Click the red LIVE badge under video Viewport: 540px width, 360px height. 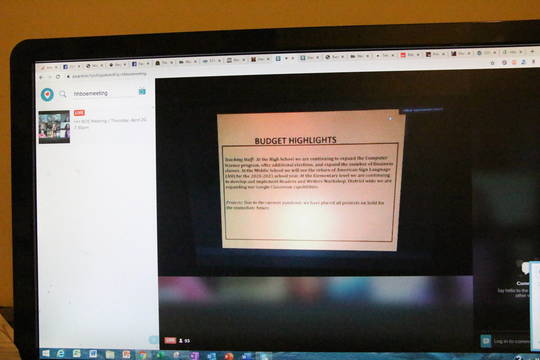pos(170,340)
